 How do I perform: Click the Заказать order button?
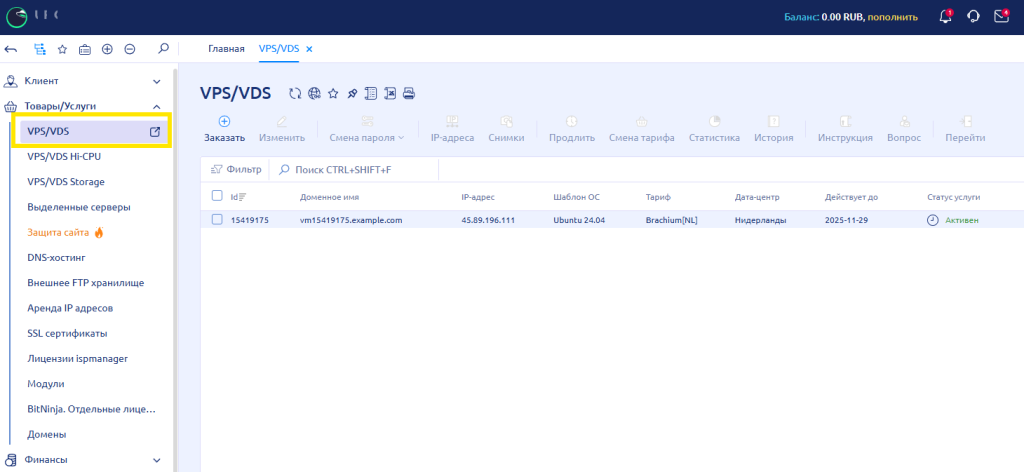point(224,129)
